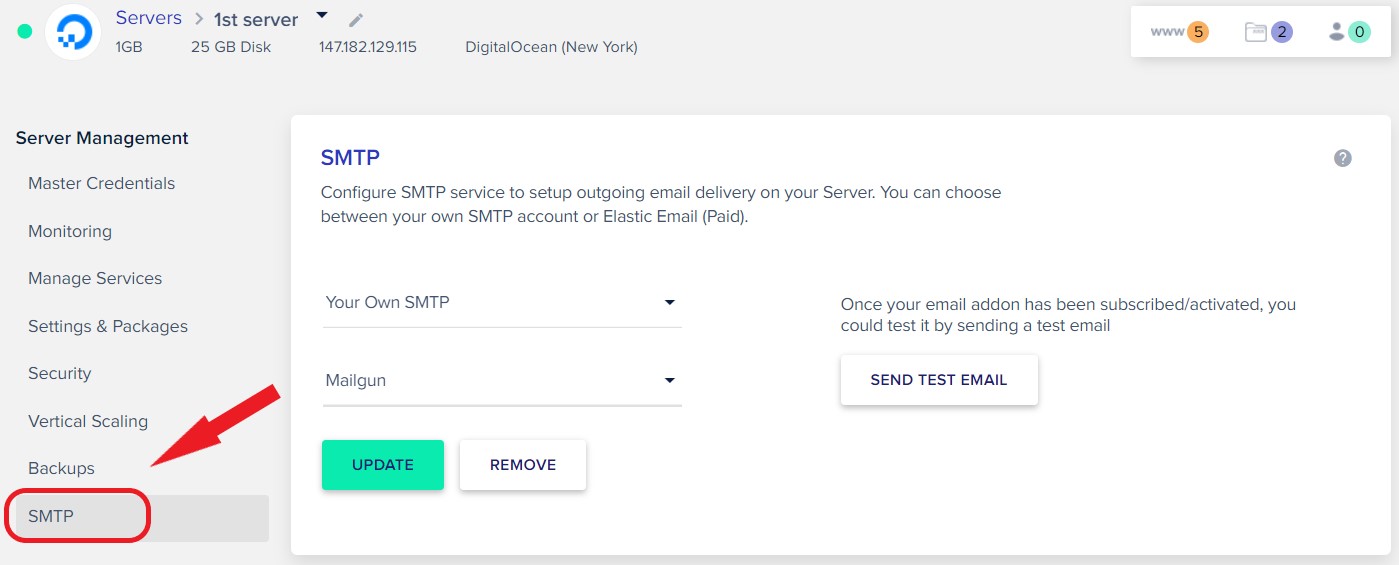This screenshot has height=565, width=1399.
Task: Open Backups in Server Management
Action: click(62, 468)
